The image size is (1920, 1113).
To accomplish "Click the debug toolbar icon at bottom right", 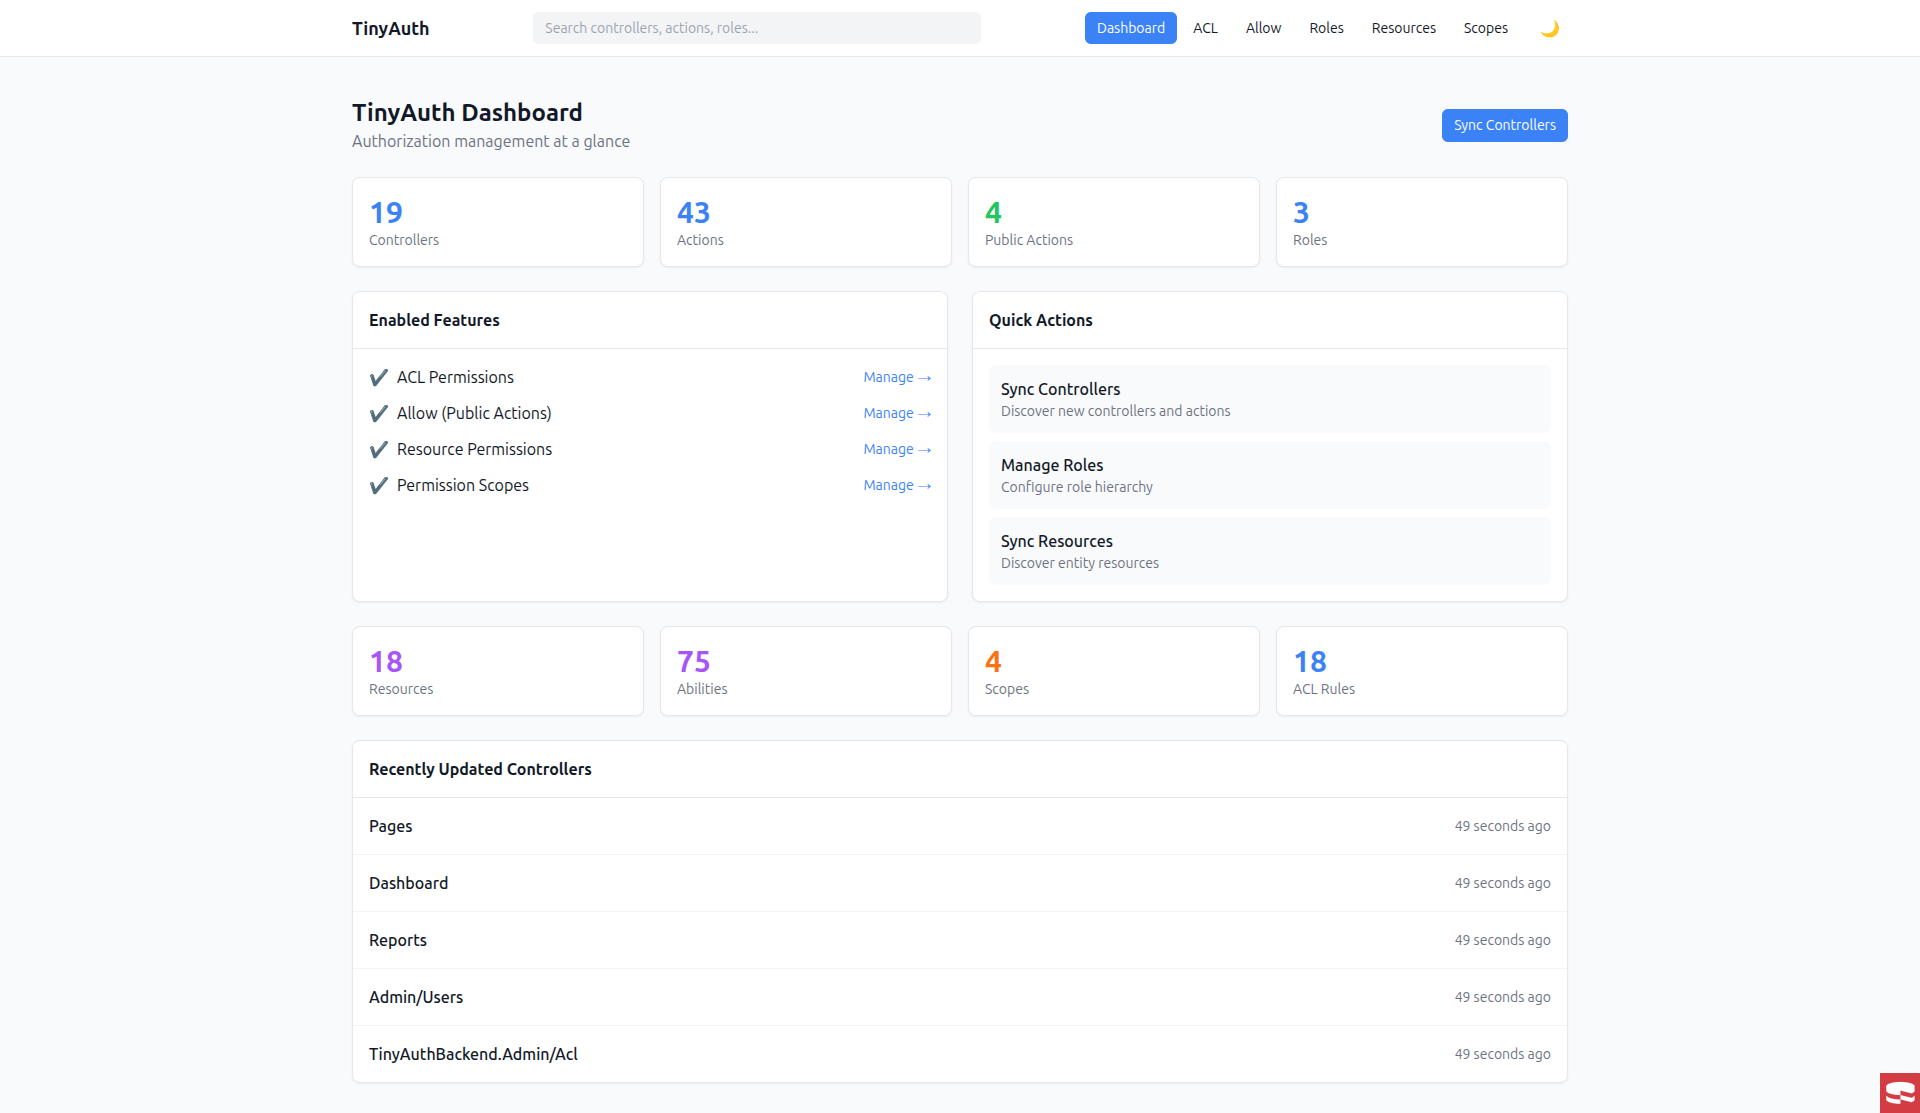I will point(1899,1092).
